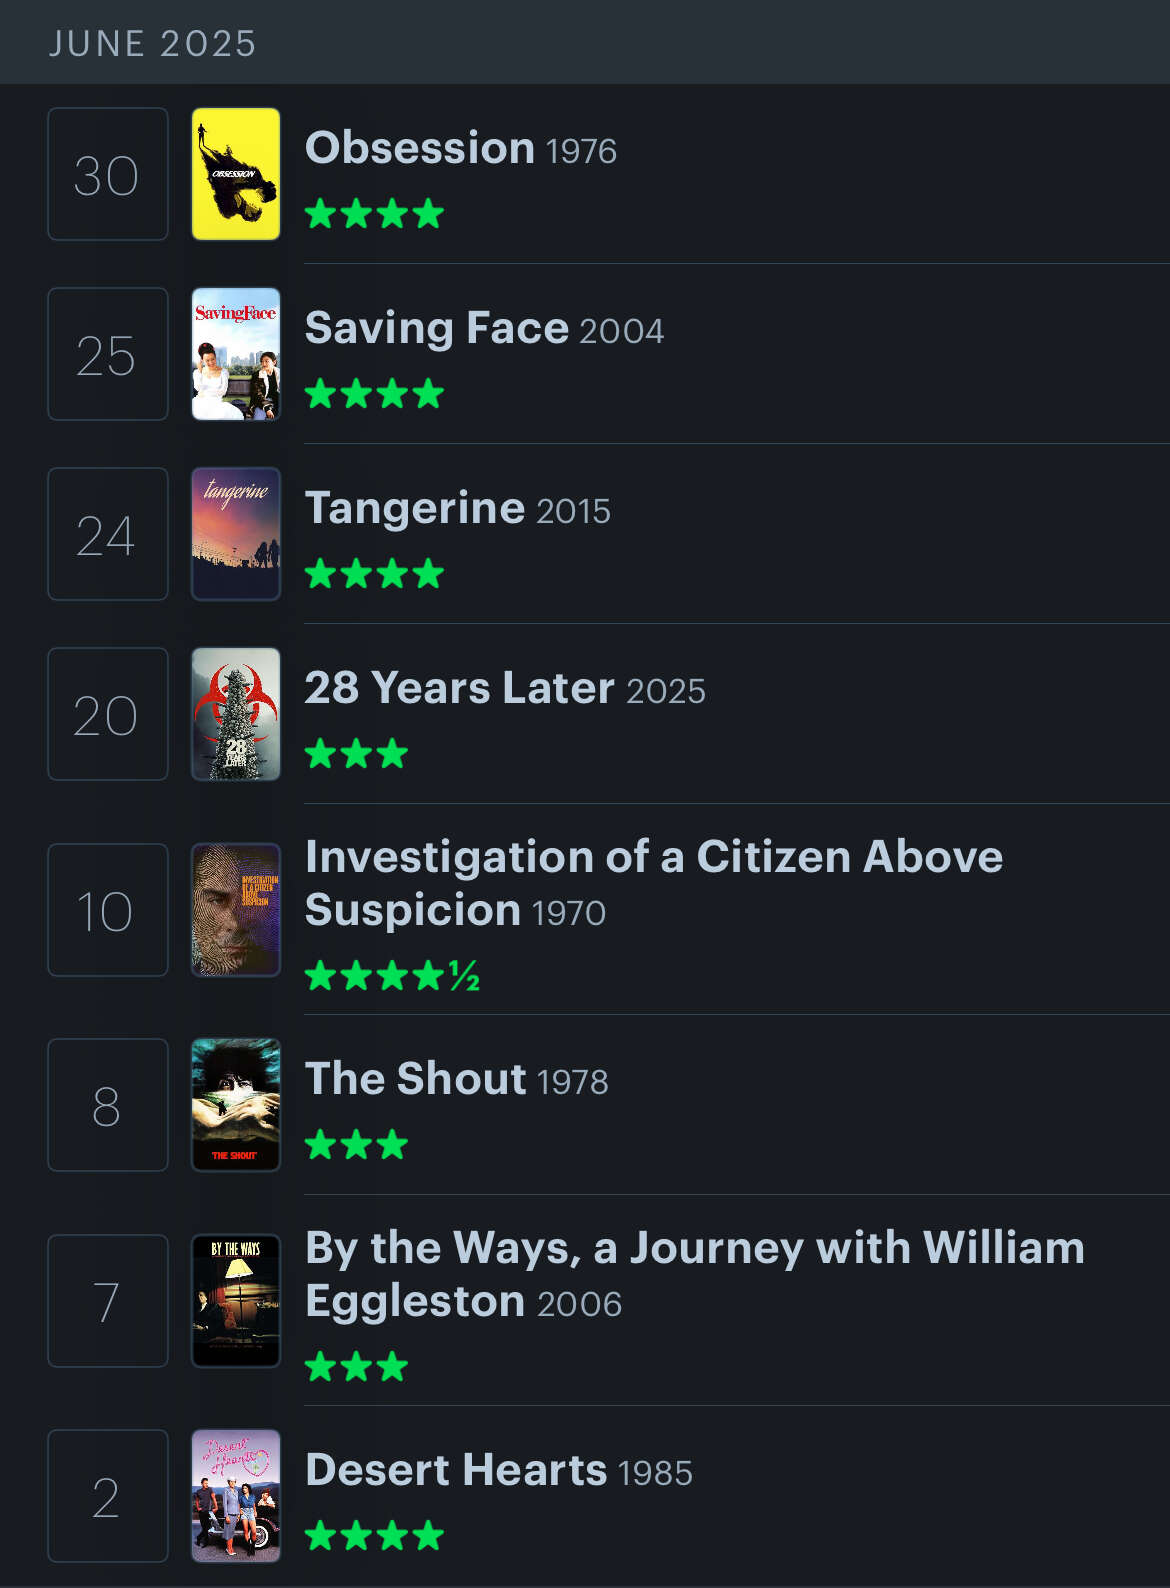This screenshot has height=1588, width=1170.
Task: Tap The Shout three-star rating
Action: pos(356,1144)
